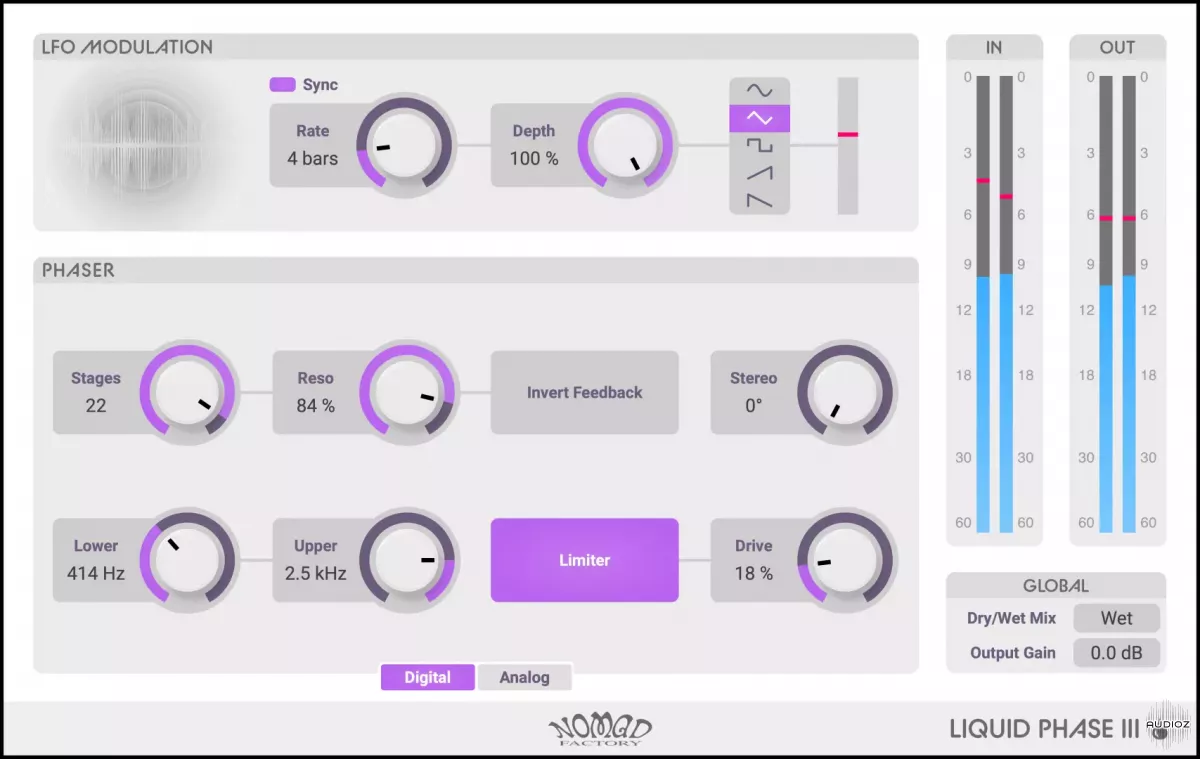This screenshot has height=759, width=1200.
Task: Toggle the Invert Feedback button
Action: pyautogui.click(x=584, y=393)
